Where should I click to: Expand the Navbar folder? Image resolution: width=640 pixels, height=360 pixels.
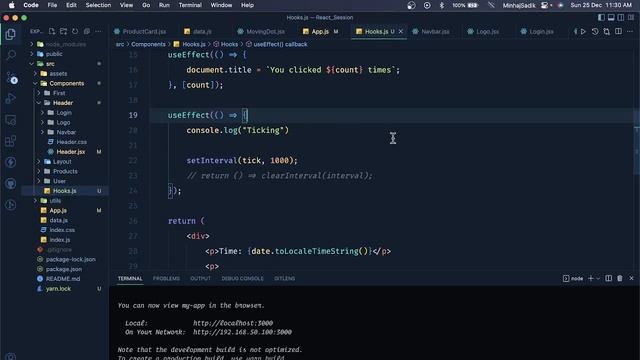(42, 132)
